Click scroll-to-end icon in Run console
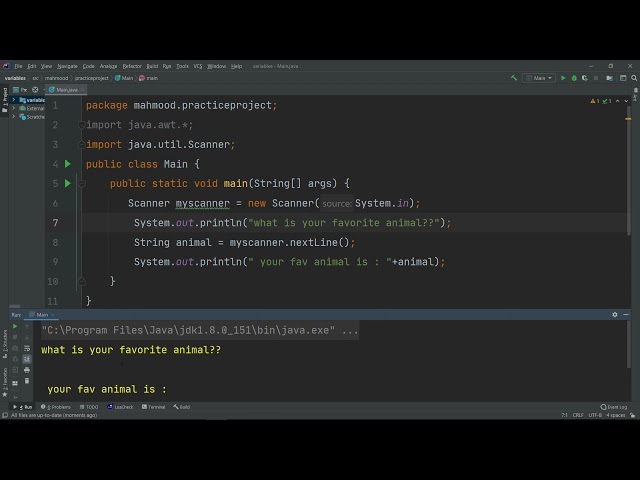Viewport: 640px width, 480px height. click(x=27, y=359)
